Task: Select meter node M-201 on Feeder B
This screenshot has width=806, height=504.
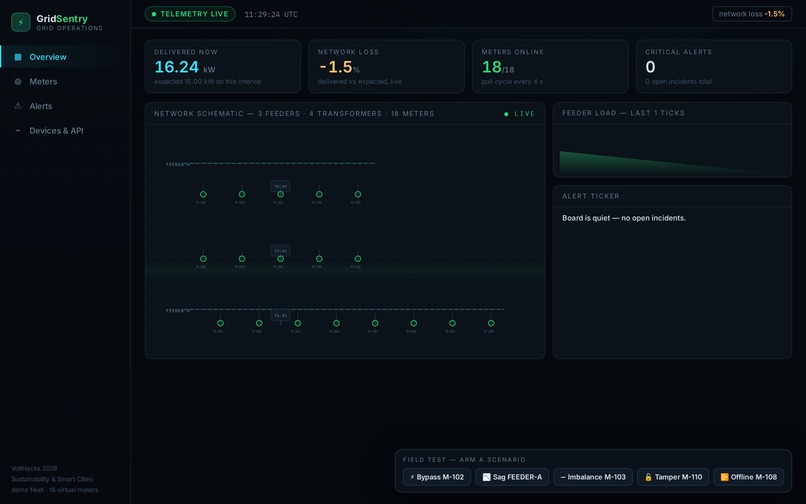Action: 220,323
